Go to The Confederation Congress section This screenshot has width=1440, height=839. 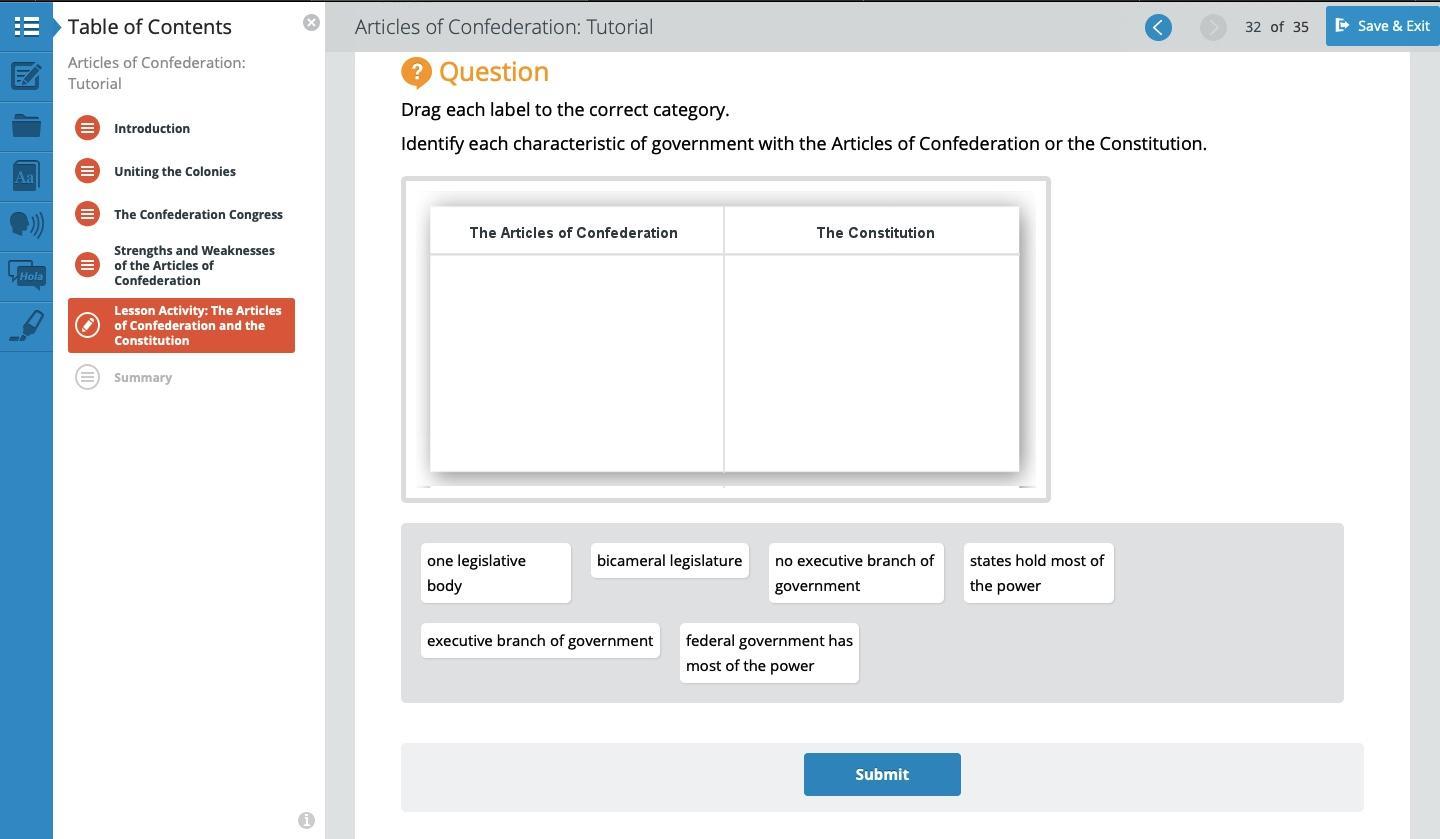[198, 214]
